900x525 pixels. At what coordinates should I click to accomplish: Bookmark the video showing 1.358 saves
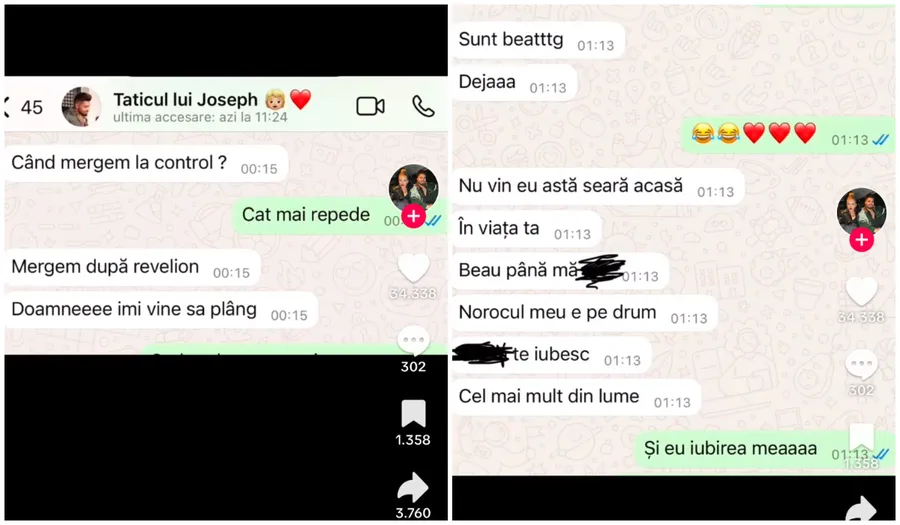pos(413,414)
